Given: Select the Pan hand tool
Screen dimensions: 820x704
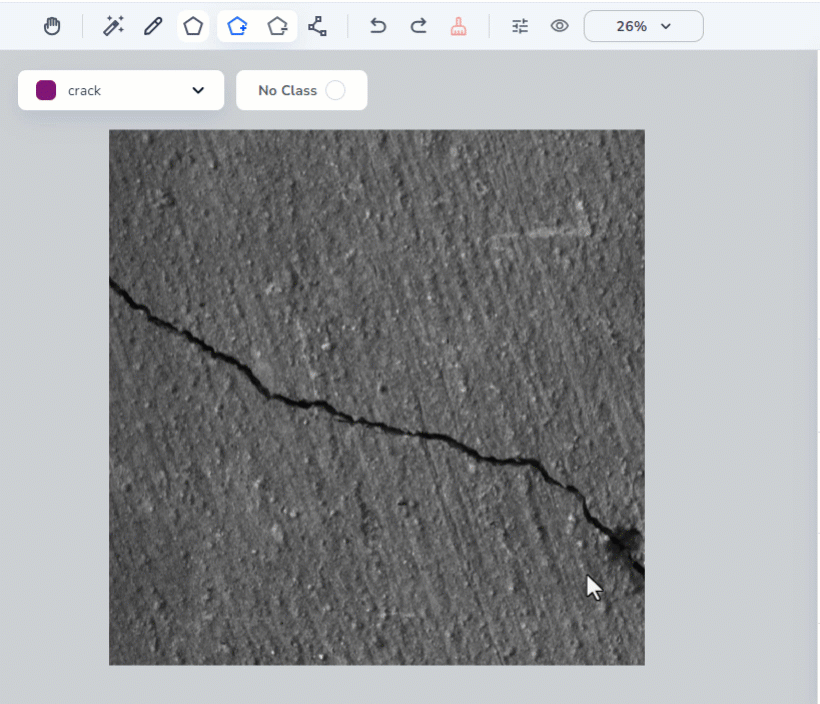Looking at the screenshot, I should [53, 26].
